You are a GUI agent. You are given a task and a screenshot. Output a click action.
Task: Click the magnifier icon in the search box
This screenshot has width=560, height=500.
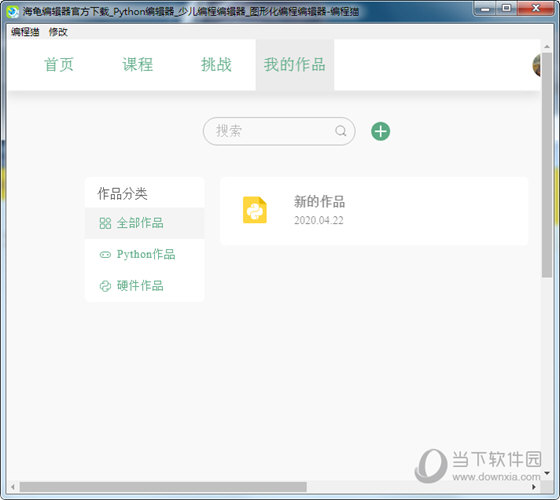tap(341, 131)
